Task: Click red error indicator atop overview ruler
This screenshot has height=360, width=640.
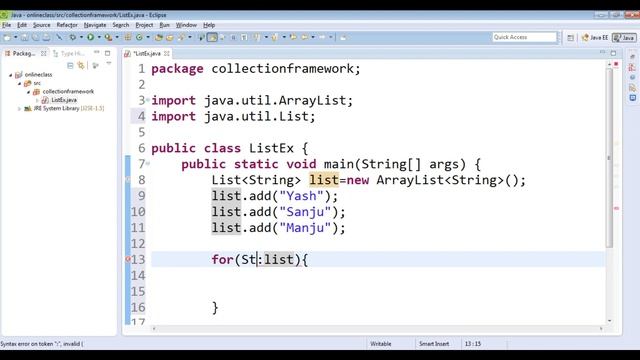Action: [x=616, y=64]
